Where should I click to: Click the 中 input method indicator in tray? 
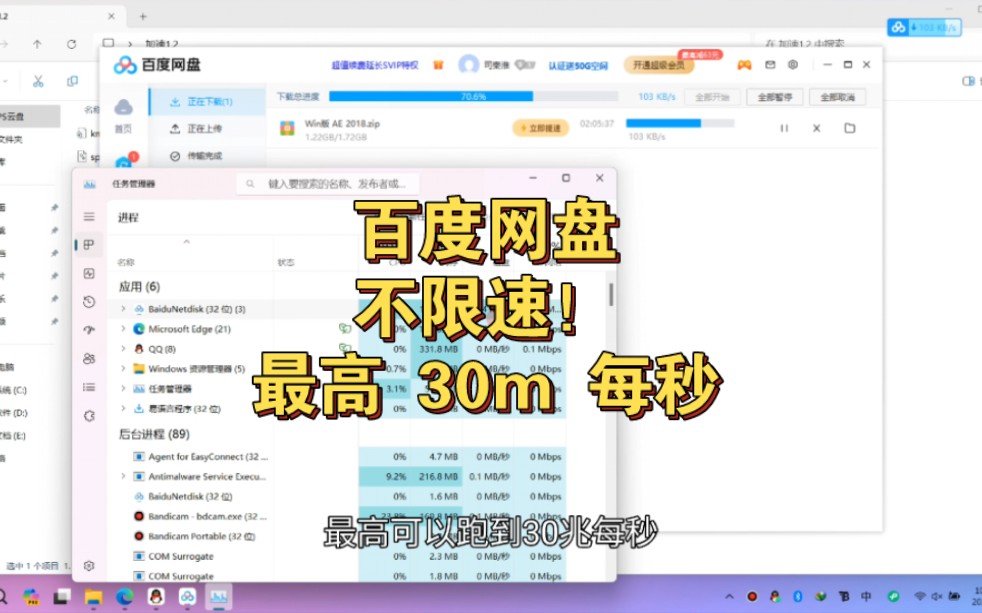click(866, 597)
